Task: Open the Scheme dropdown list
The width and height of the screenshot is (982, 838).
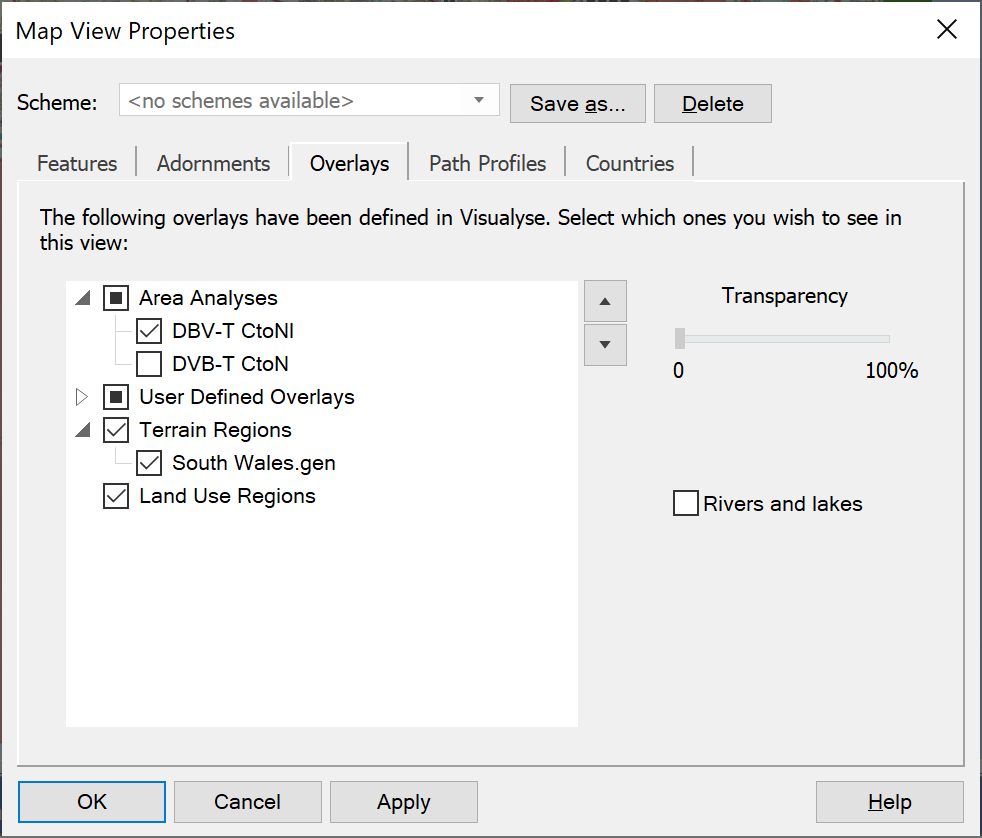Action: (478, 100)
